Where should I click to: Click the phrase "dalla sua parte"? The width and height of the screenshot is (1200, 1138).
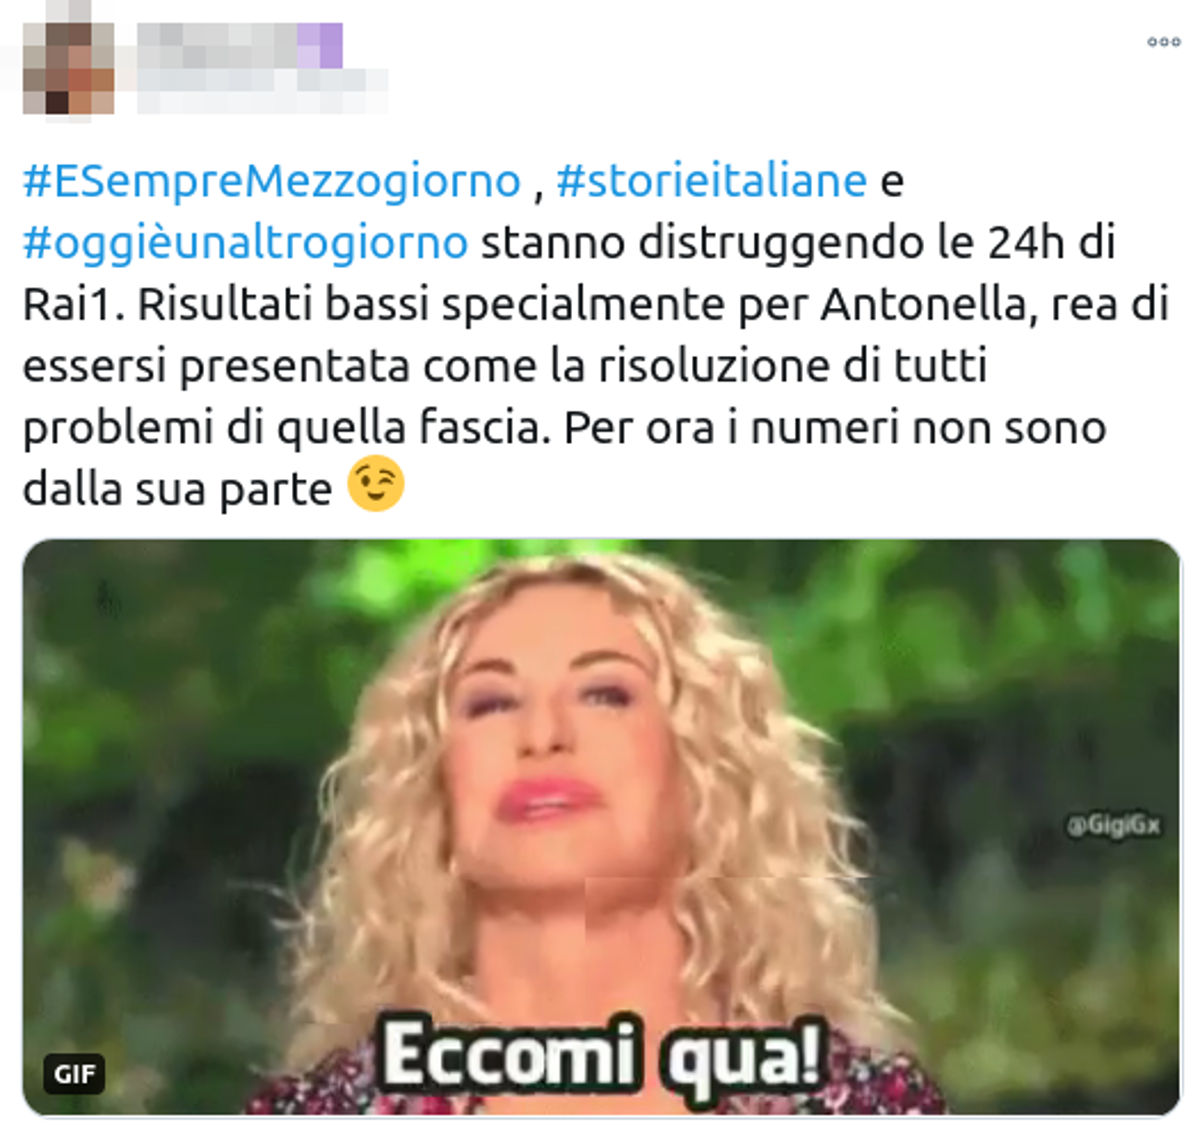(x=177, y=490)
